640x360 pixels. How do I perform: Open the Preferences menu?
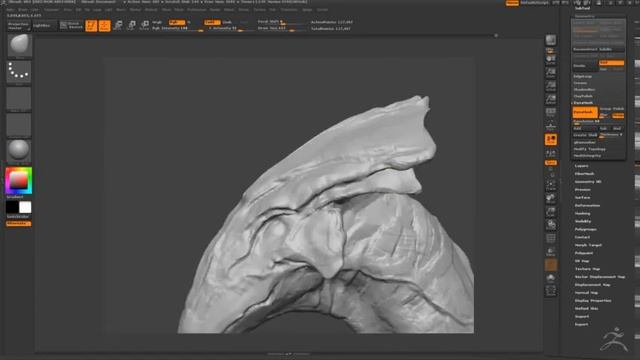pos(197,9)
